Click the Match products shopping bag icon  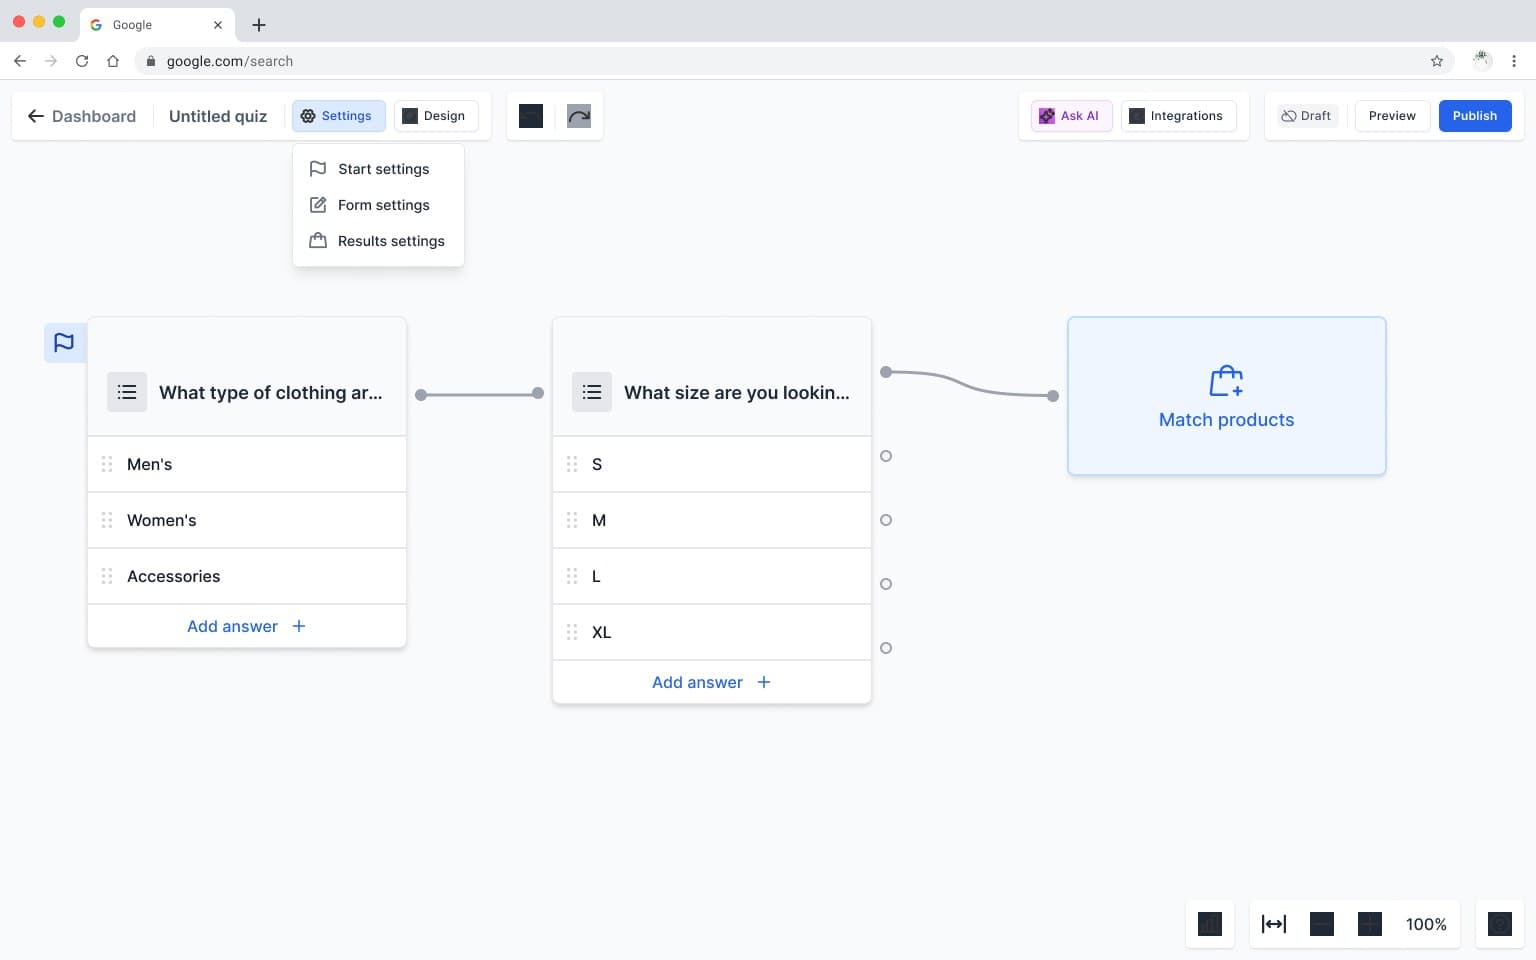[x=1226, y=381]
